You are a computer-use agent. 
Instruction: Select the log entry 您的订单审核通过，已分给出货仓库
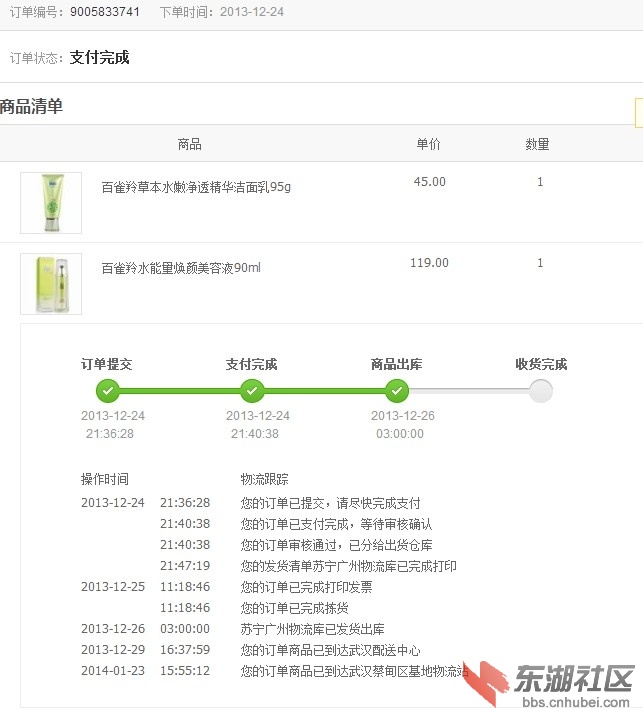point(337,545)
